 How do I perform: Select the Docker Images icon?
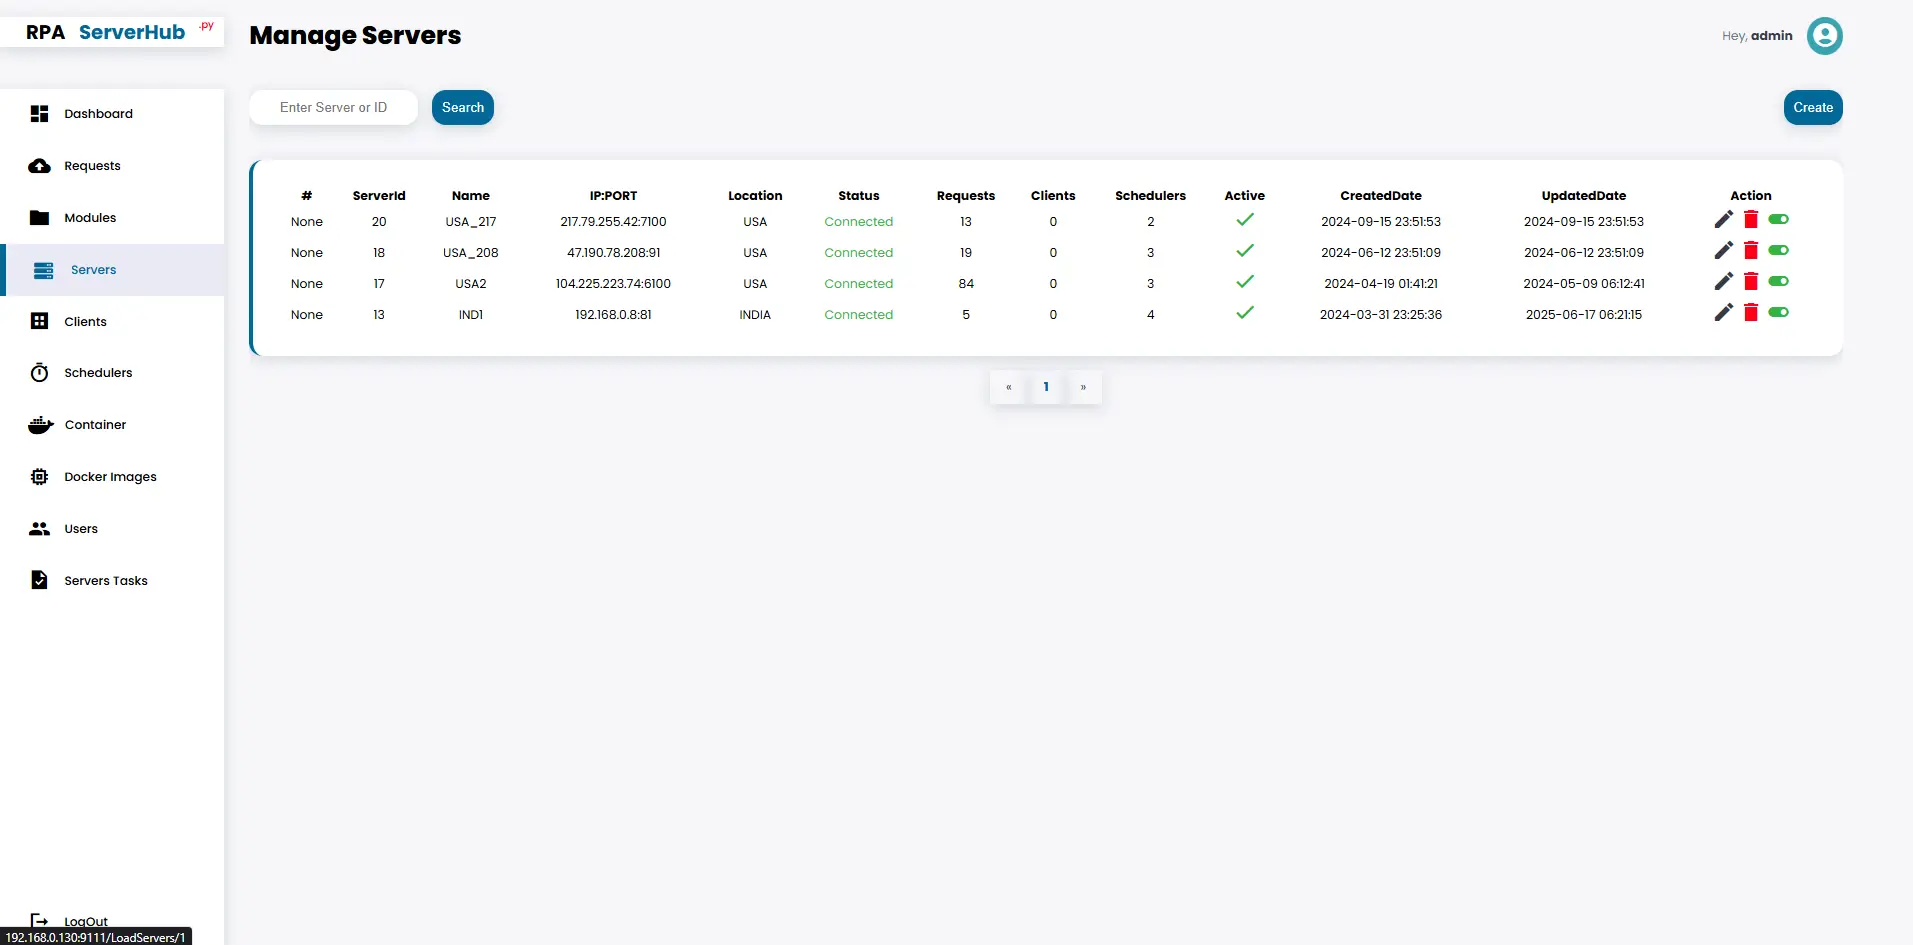click(38, 476)
